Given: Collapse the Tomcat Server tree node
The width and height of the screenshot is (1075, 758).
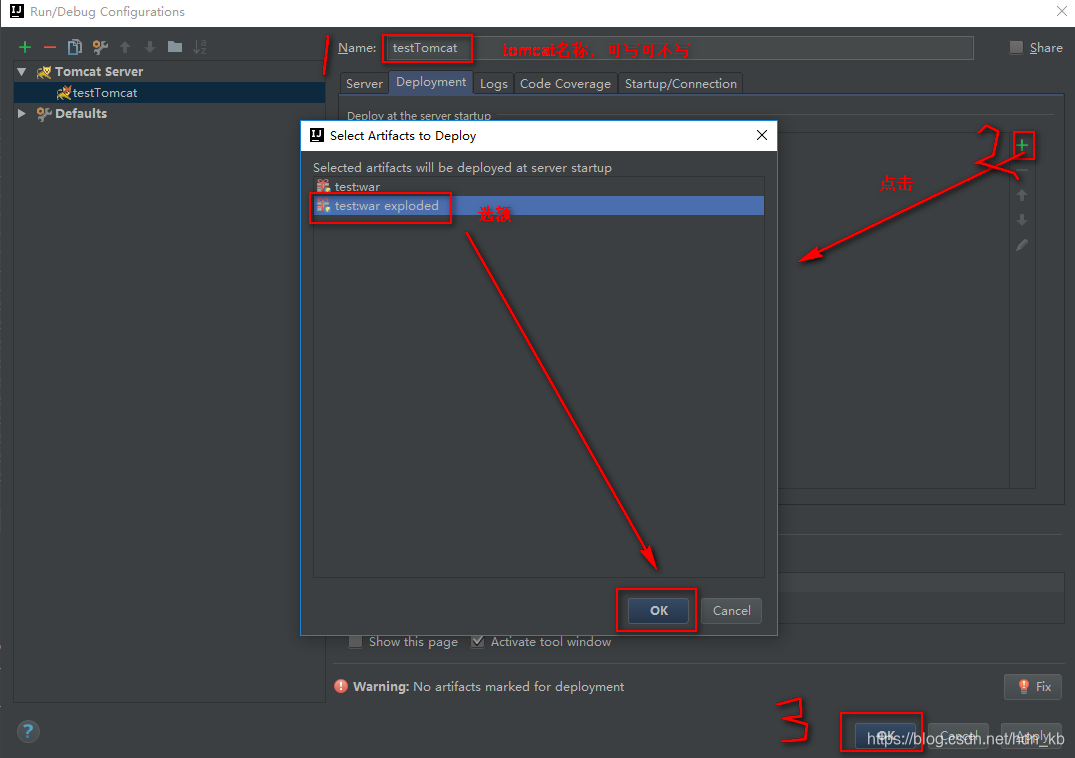Looking at the screenshot, I should [21, 71].
